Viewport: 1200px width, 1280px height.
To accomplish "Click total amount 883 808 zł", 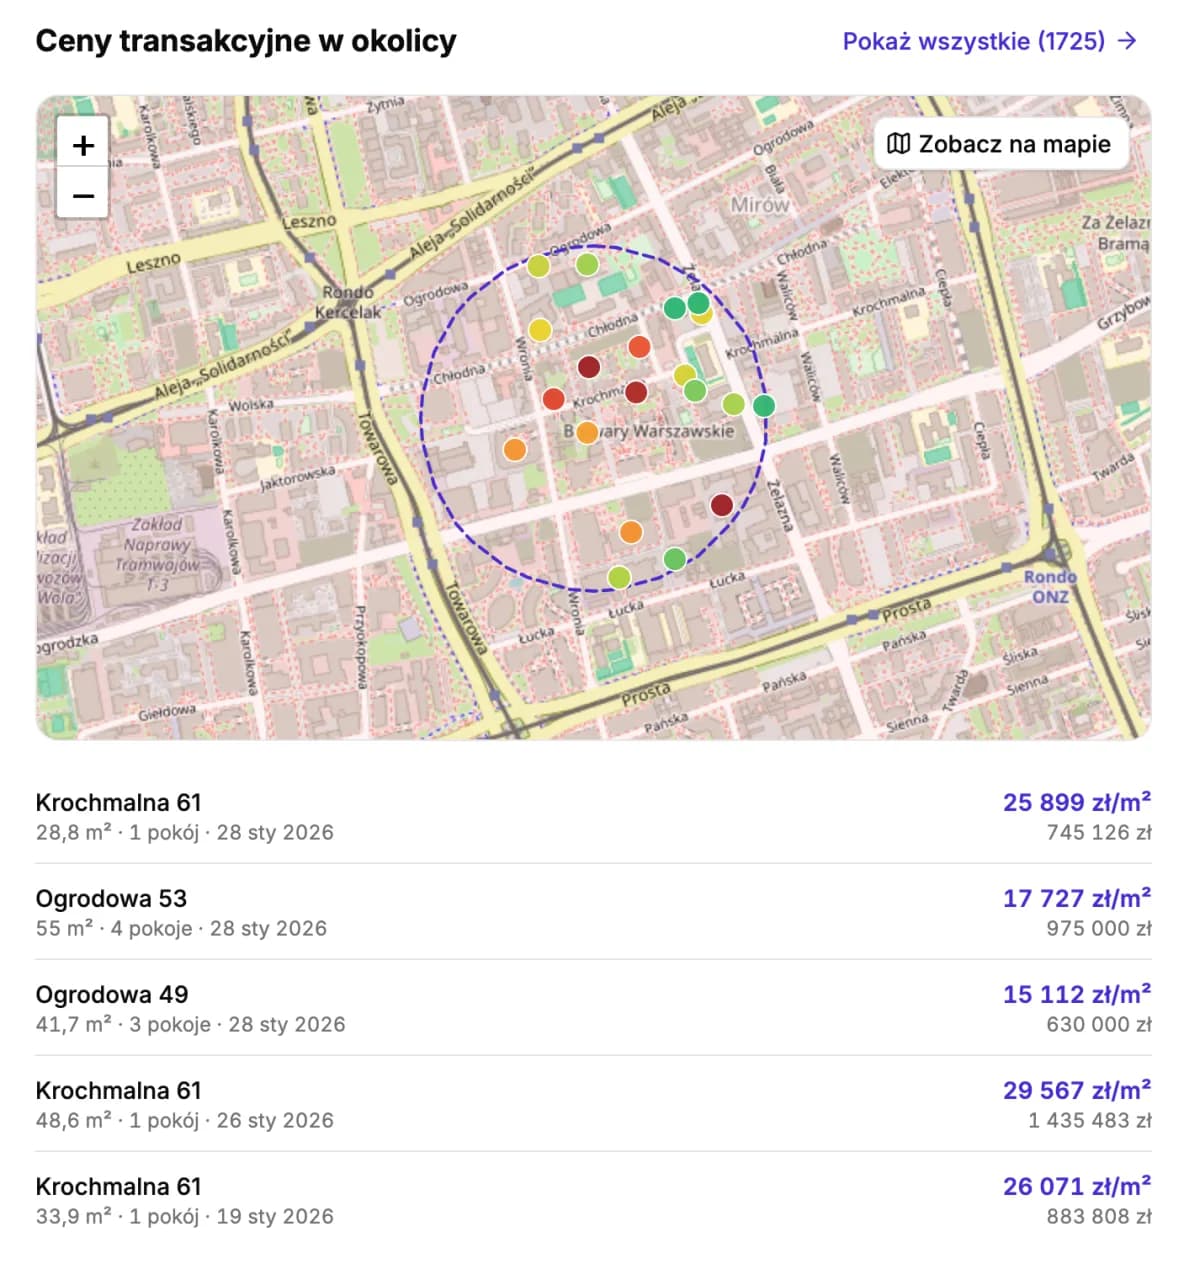I will 1099,1216.
